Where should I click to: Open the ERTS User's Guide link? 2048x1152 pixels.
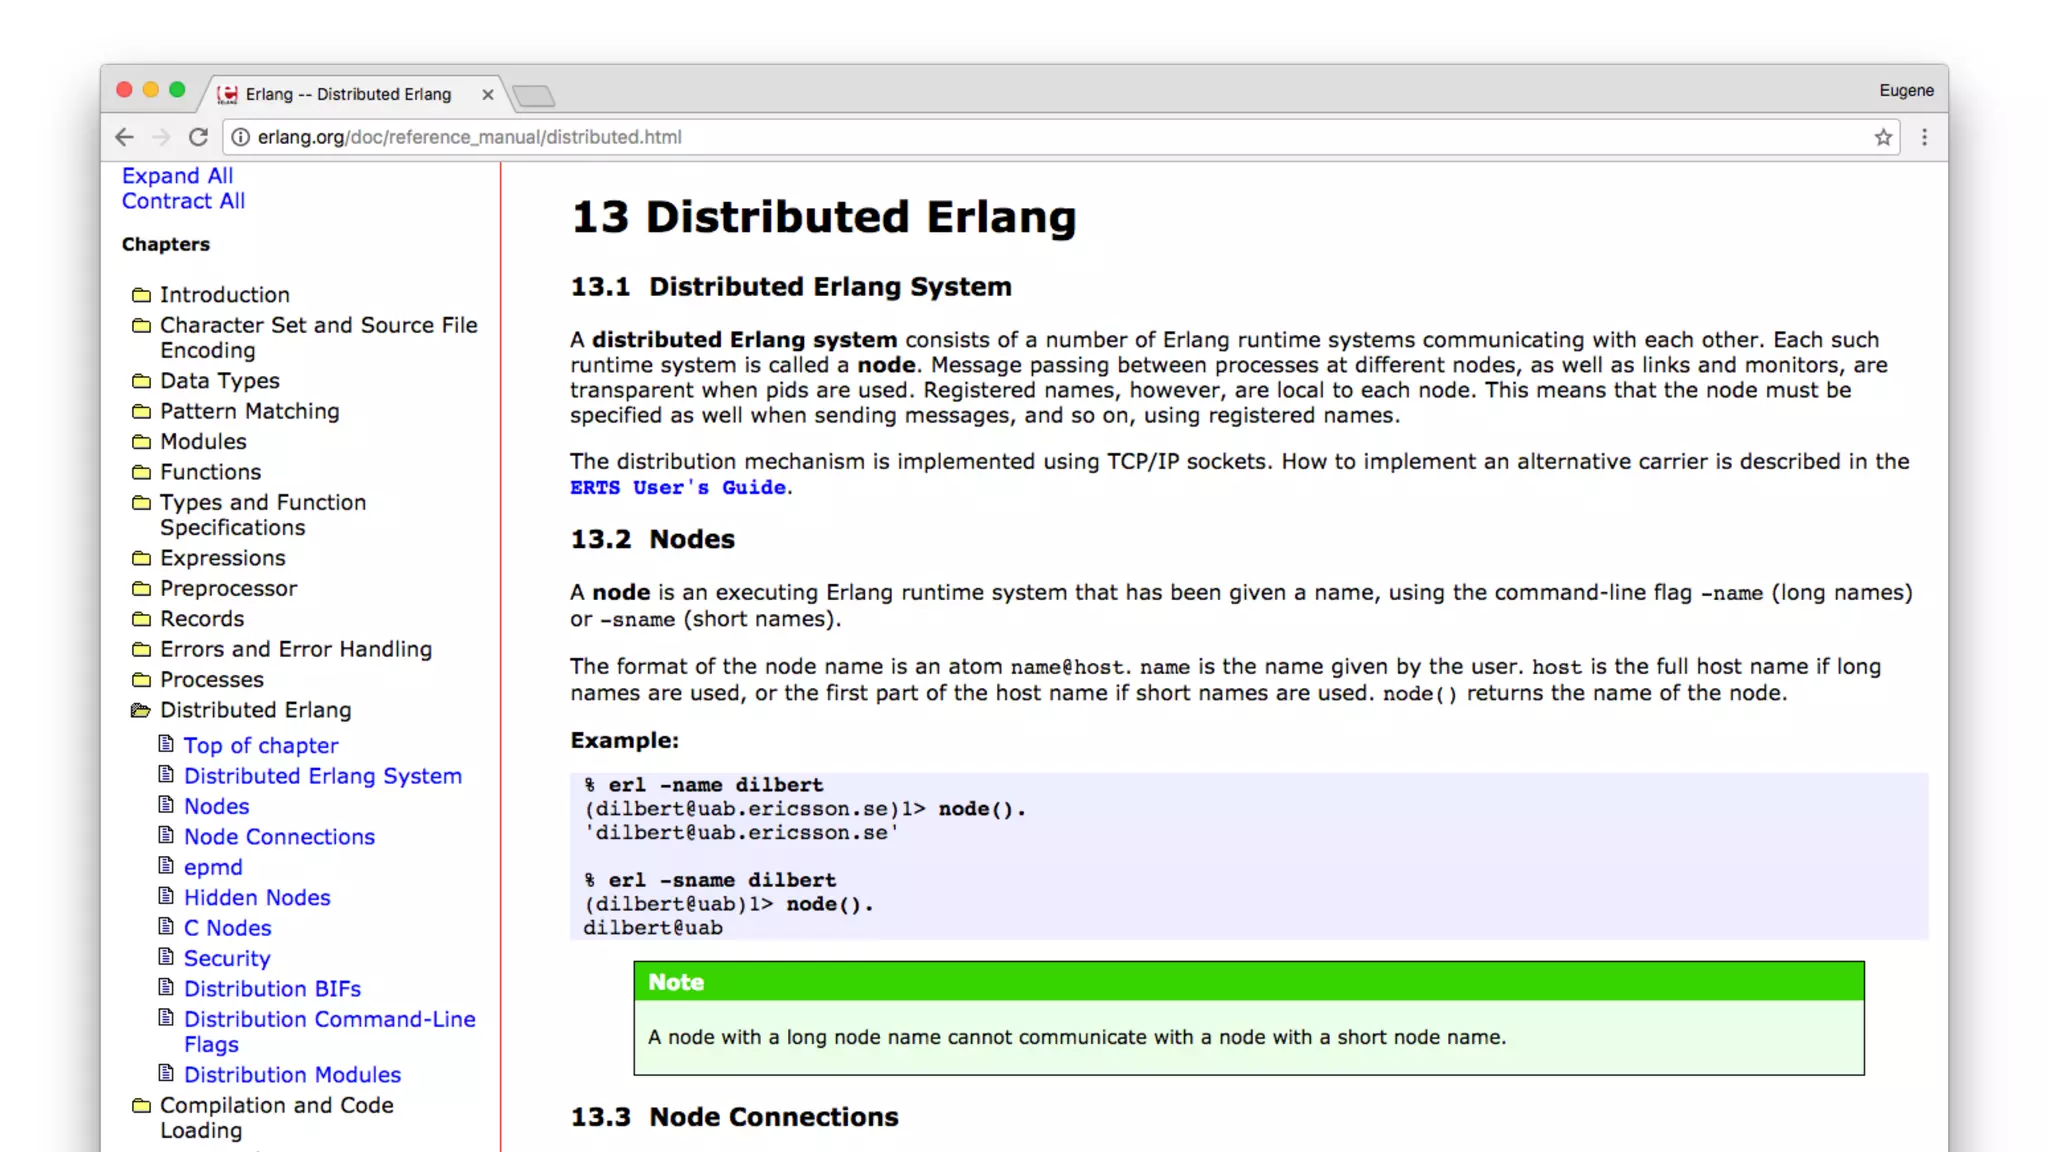(x=678, y=488)
